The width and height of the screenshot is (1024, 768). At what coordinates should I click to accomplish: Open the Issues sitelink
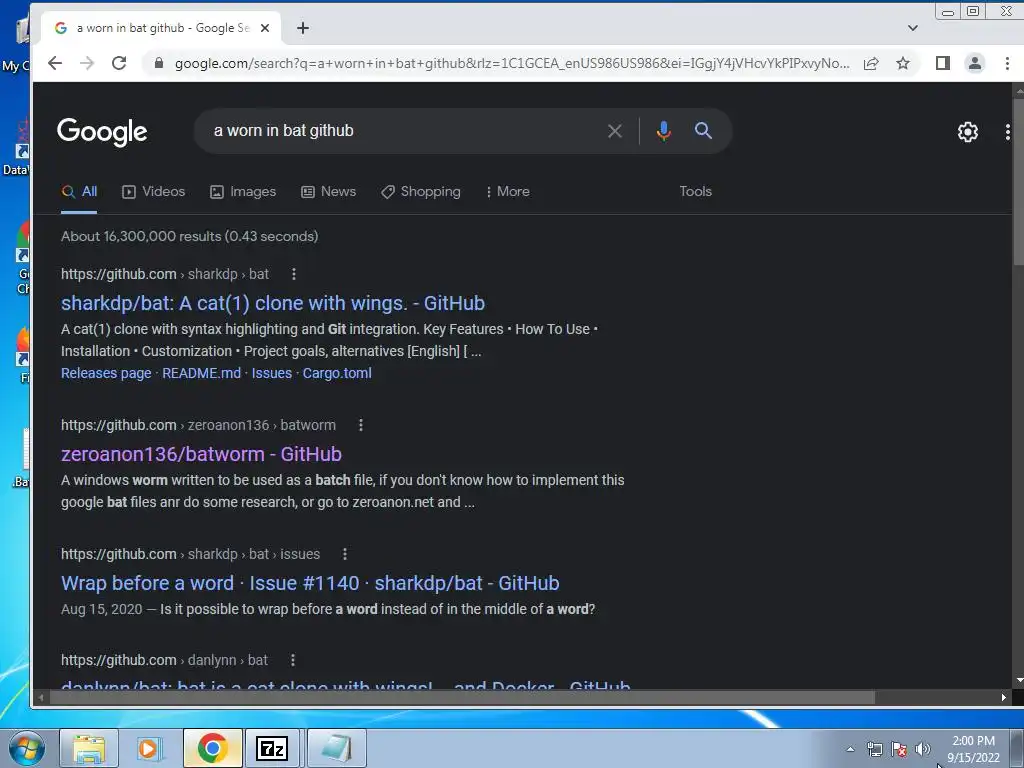(272, 373)
